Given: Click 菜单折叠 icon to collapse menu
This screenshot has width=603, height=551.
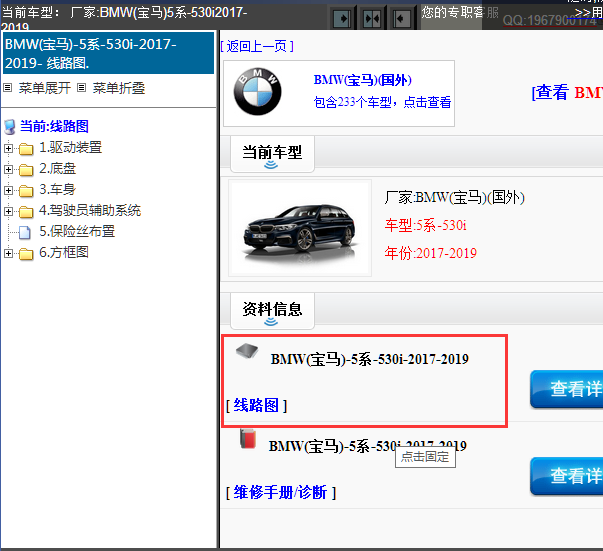Looking at the screenshot, I should click(x=81, y=88).
